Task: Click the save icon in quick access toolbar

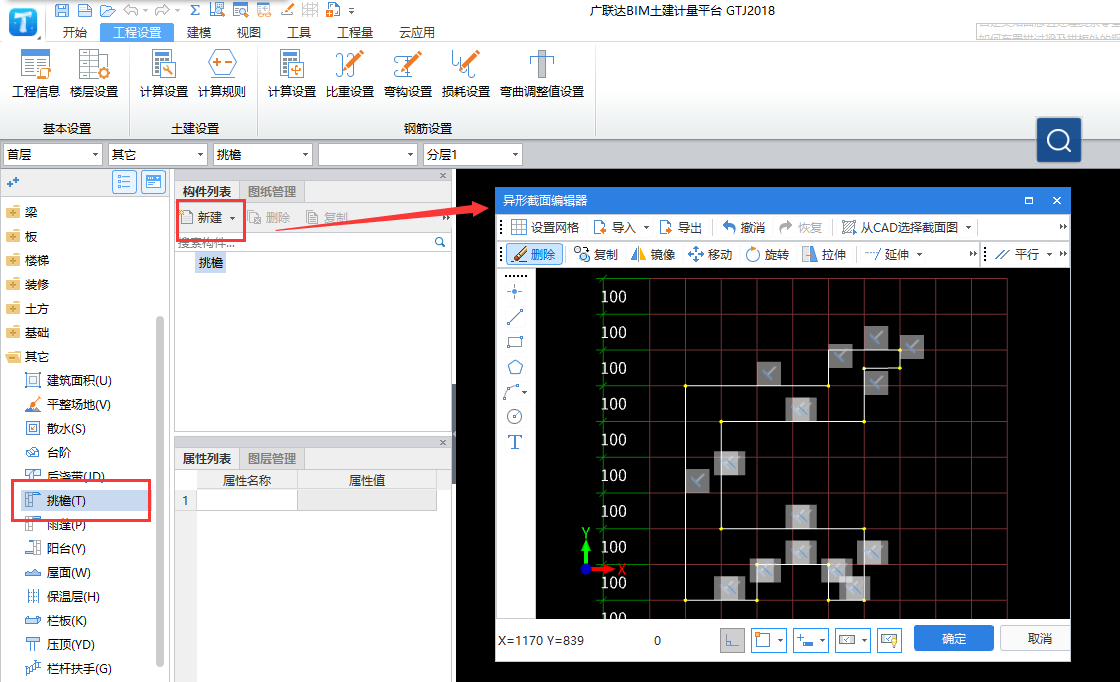Action: [x=62, y=10]
